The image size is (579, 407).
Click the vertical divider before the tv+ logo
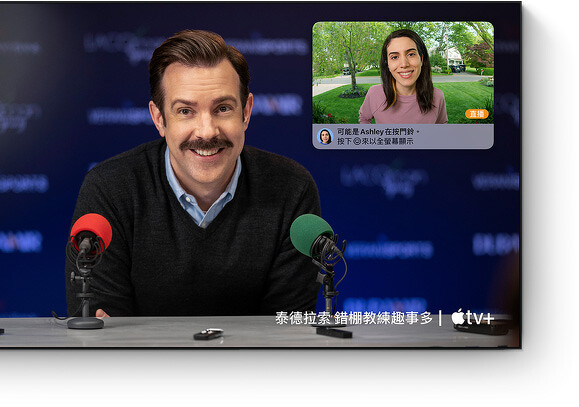pyautogui.click(x=440, y=318)
